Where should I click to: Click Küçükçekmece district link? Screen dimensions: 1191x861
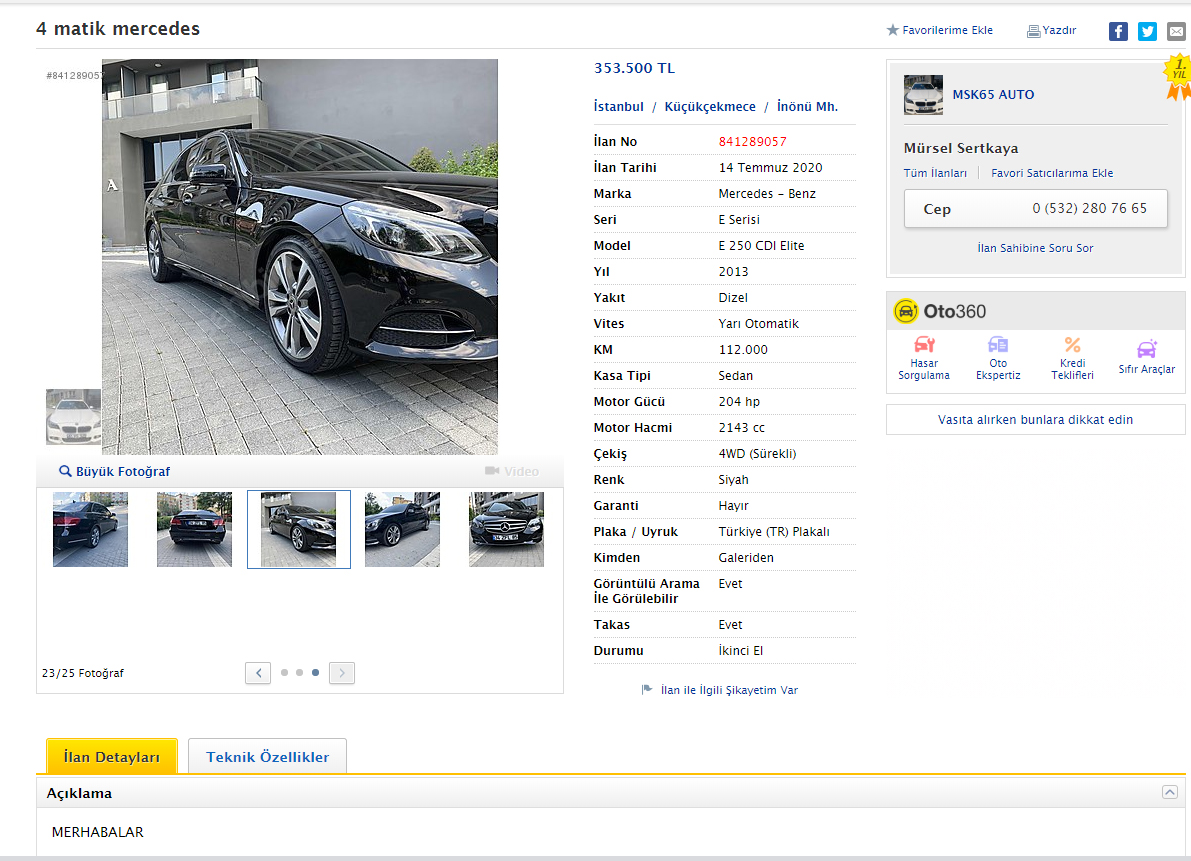[x=709, y=107]
